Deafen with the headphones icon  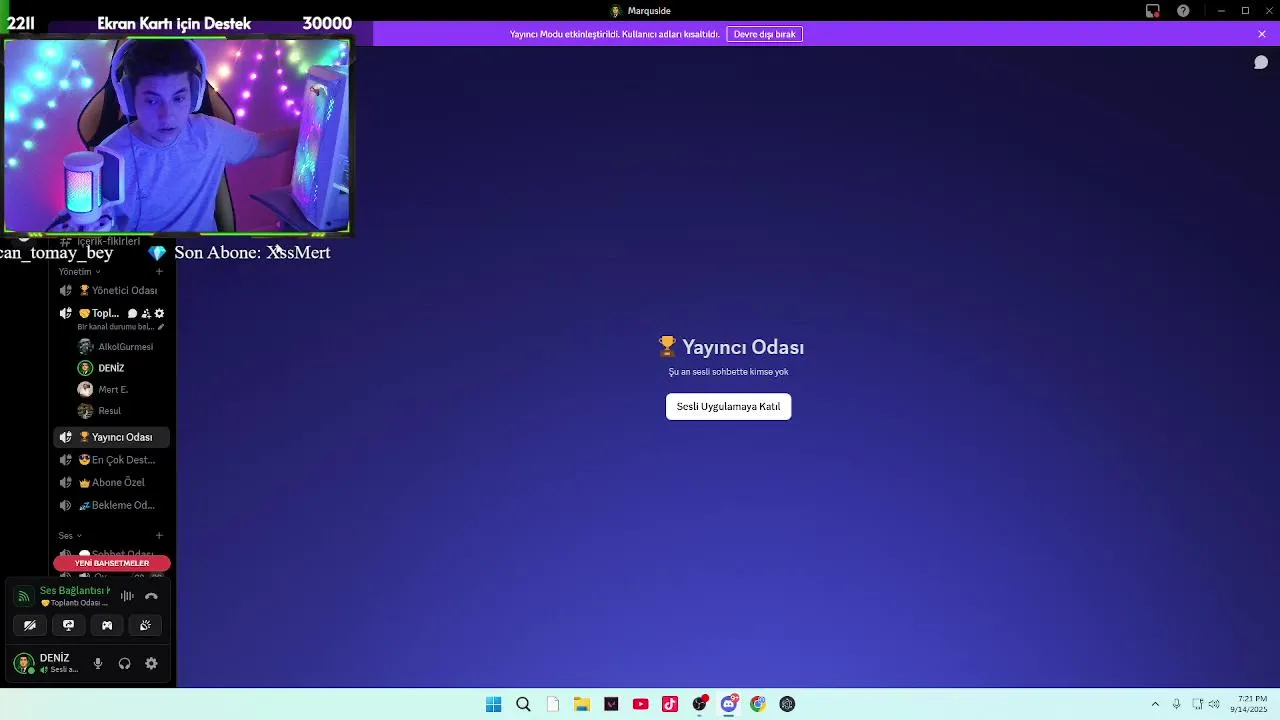tap(124, 663)
